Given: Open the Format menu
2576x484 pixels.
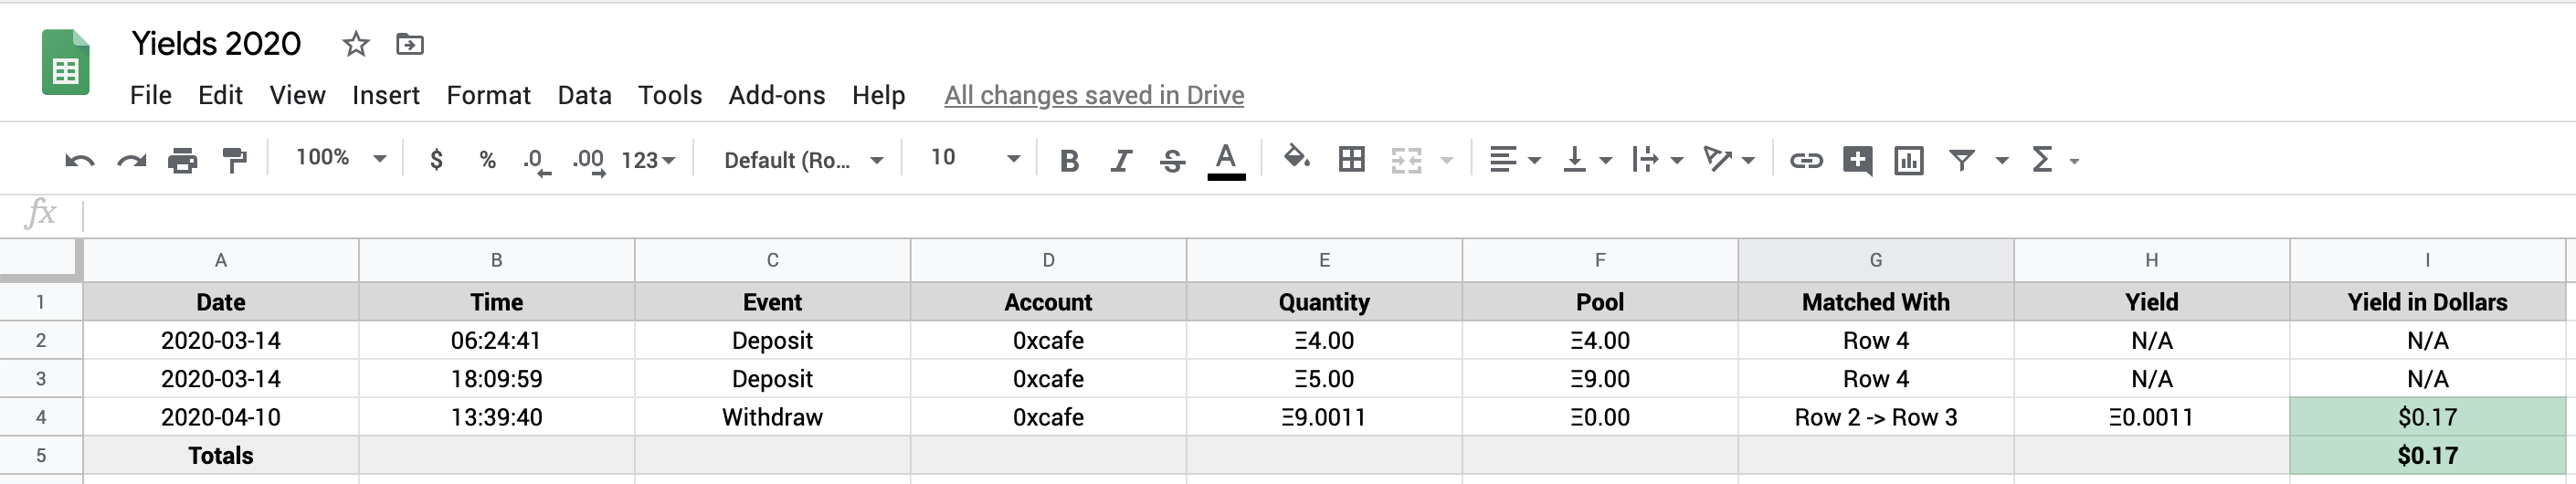Looking at the screenshot, I should tap(488, 95).
